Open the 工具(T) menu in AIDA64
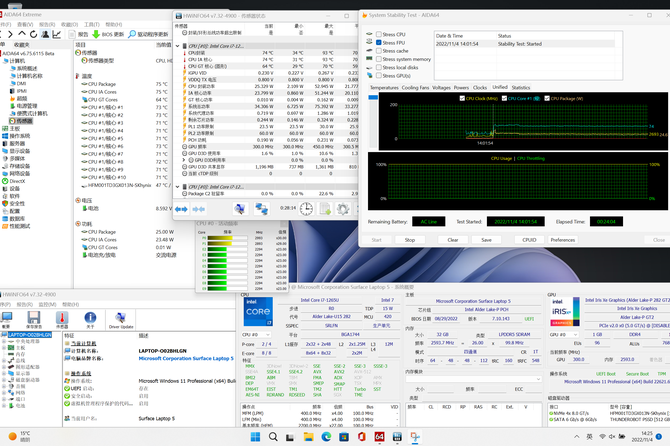The width and height of the screenshot is (670, 446). coord(91,25)
